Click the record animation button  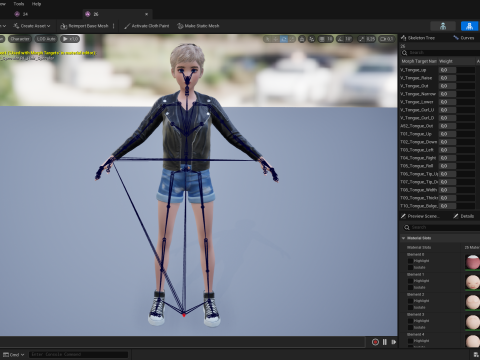pos(375,342)
